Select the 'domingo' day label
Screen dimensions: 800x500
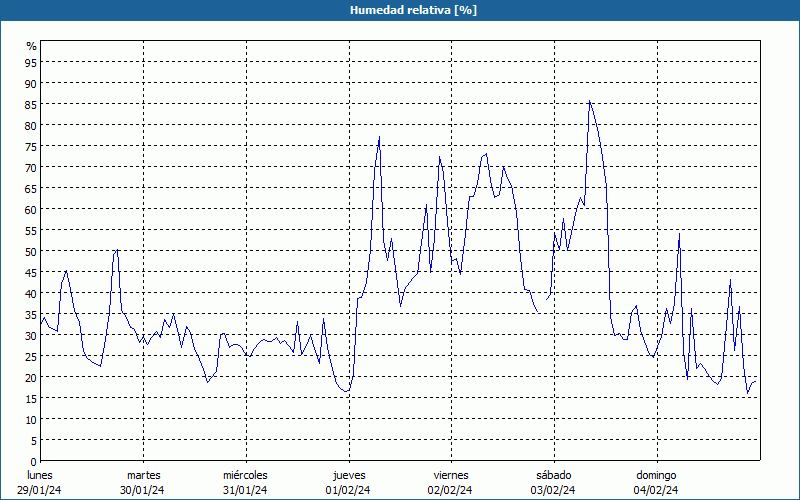tap(656, 476)
